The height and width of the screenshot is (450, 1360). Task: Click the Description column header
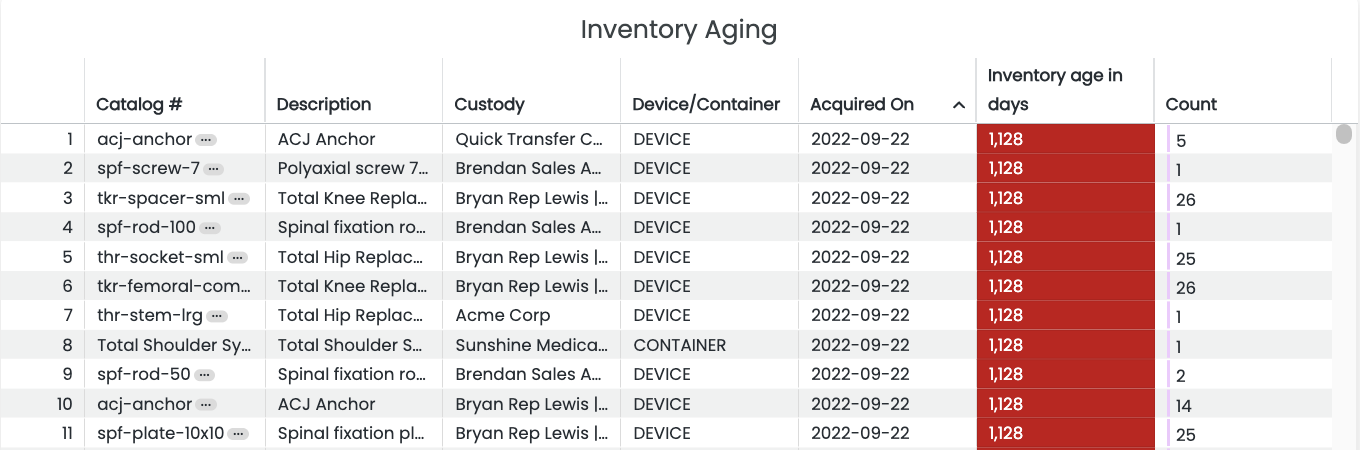323,104
